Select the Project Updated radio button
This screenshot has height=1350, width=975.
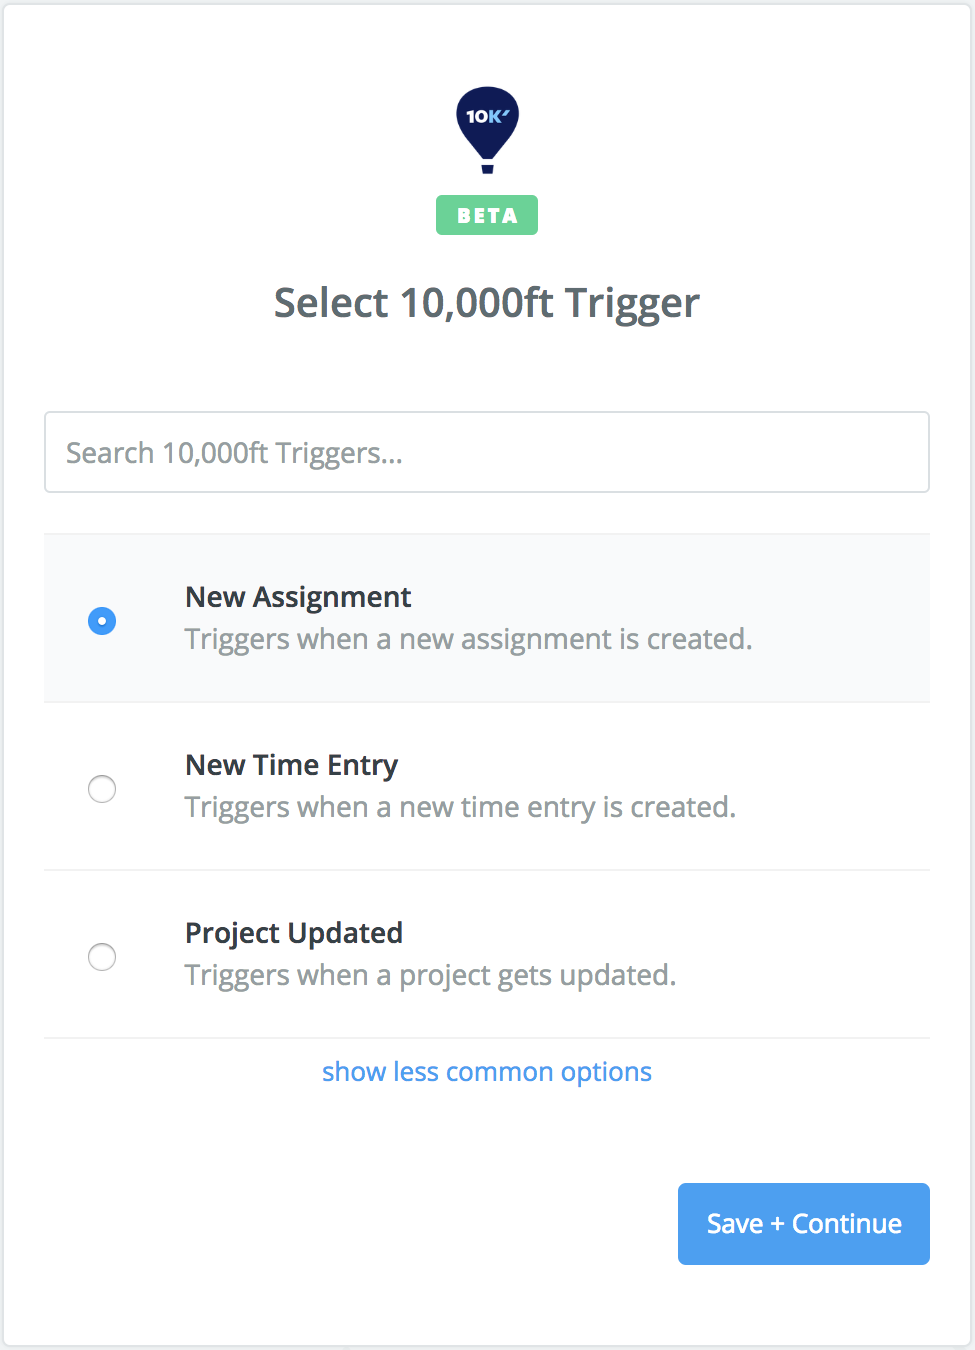(x=102, y=957)
